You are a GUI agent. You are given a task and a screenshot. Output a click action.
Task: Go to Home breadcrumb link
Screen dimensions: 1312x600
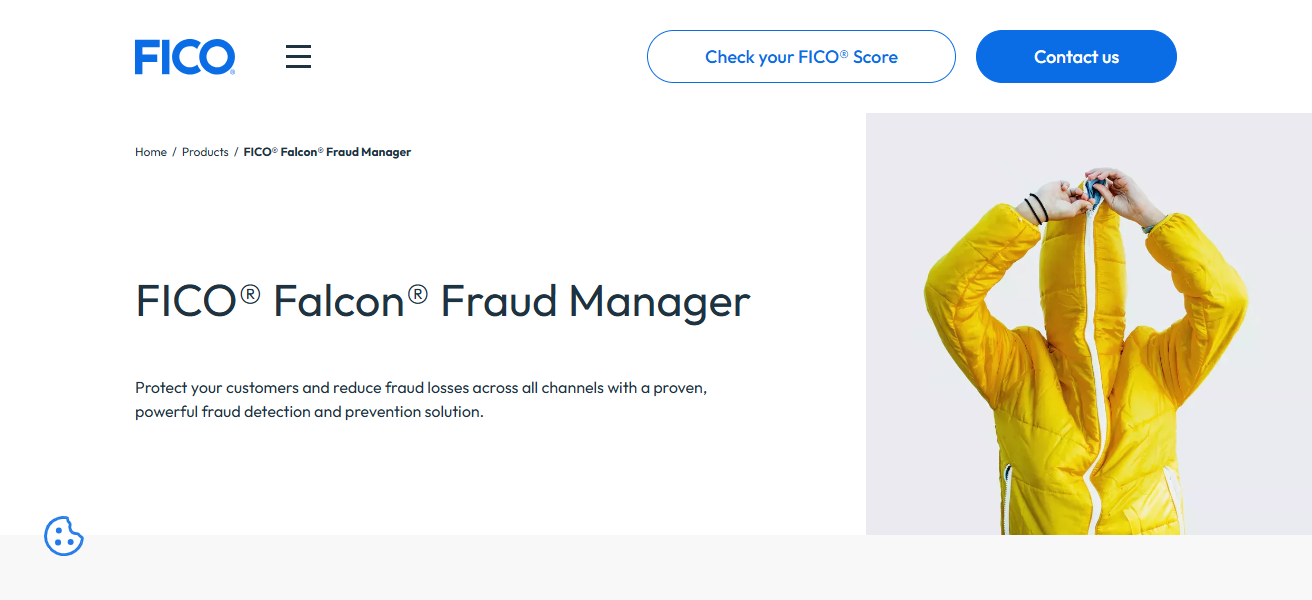pos(151,152)
